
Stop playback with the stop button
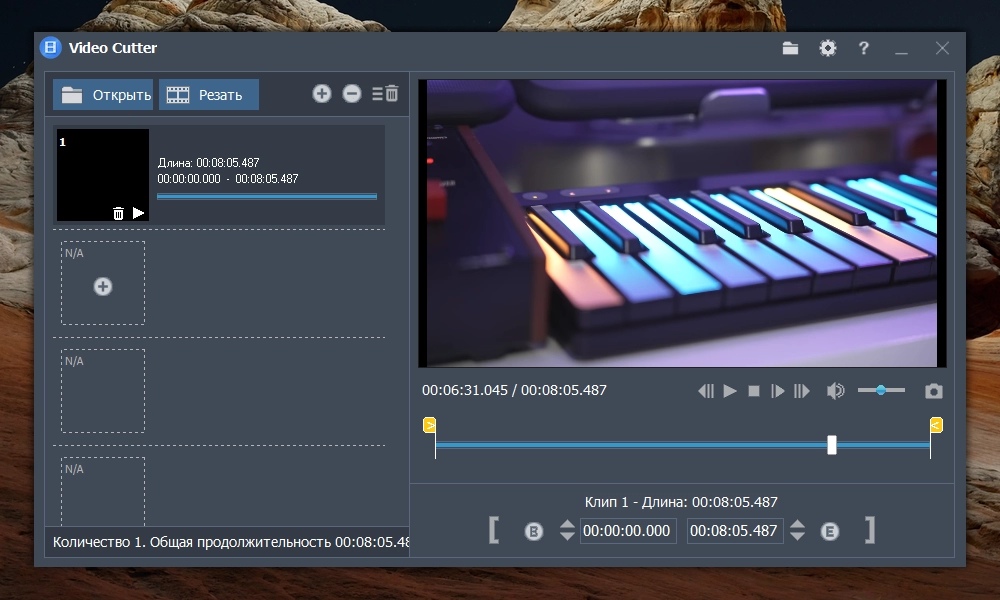tap(754, 391)
